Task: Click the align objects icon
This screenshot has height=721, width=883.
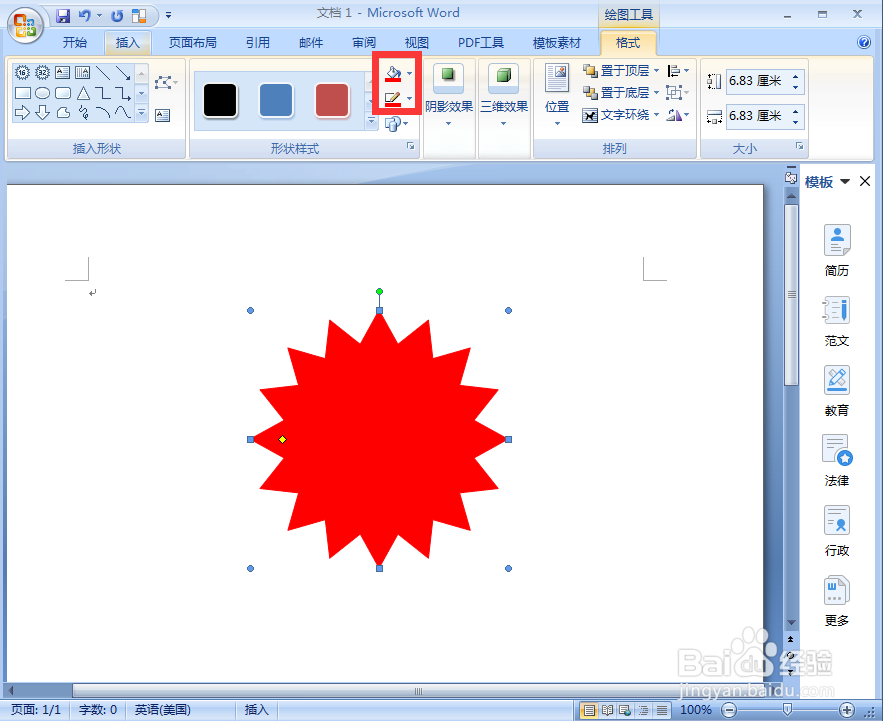Action: pyautogui.click(x=674, y=71)
